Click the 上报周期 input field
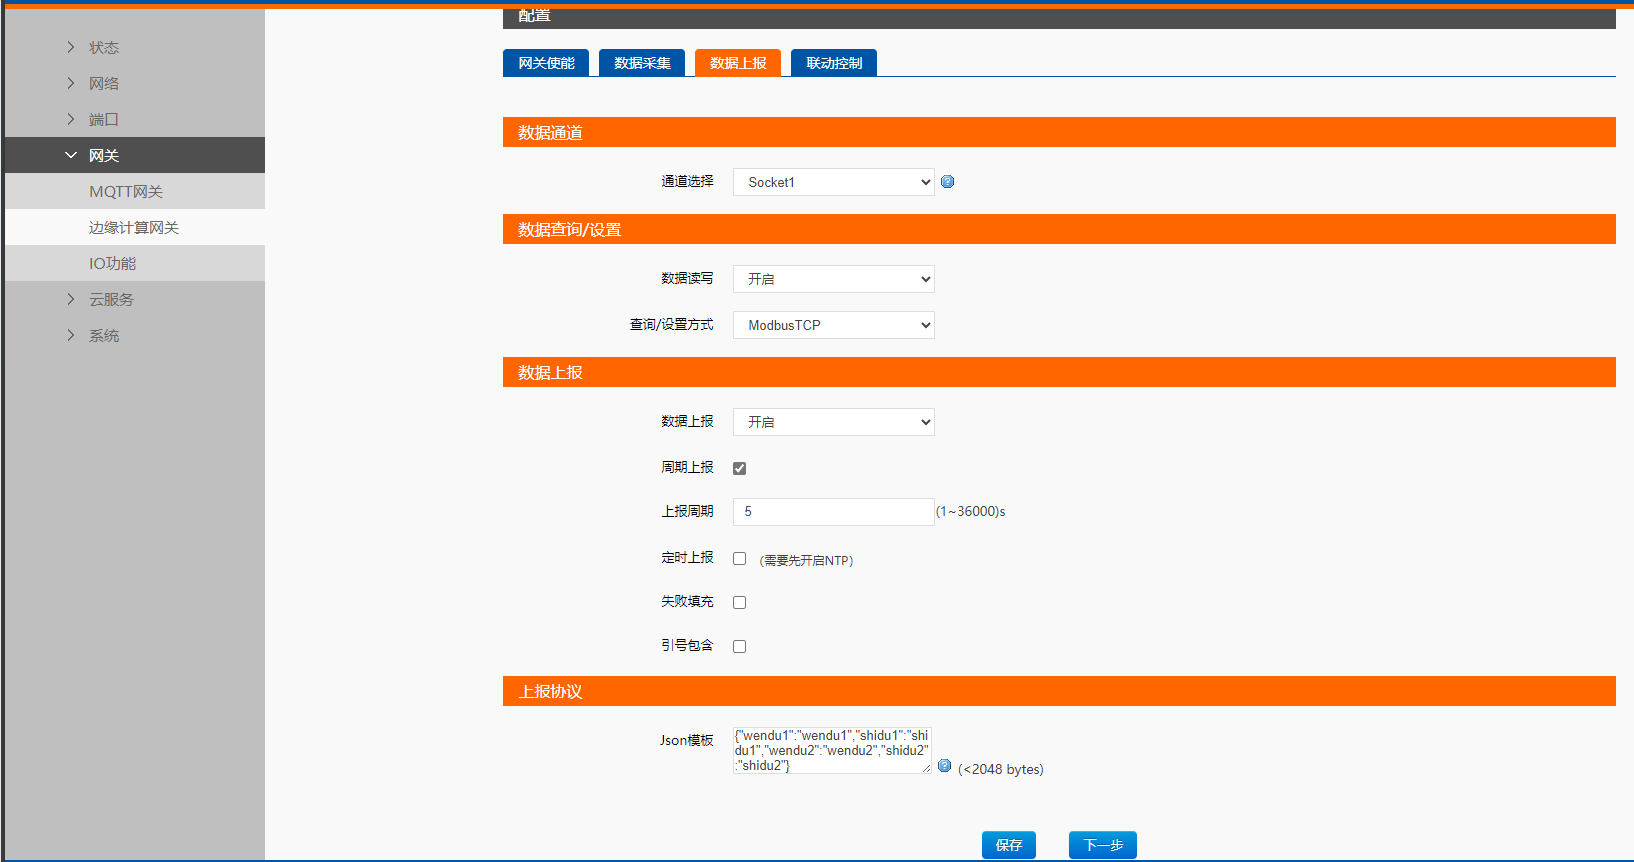1634x862 pixels. 833,512
